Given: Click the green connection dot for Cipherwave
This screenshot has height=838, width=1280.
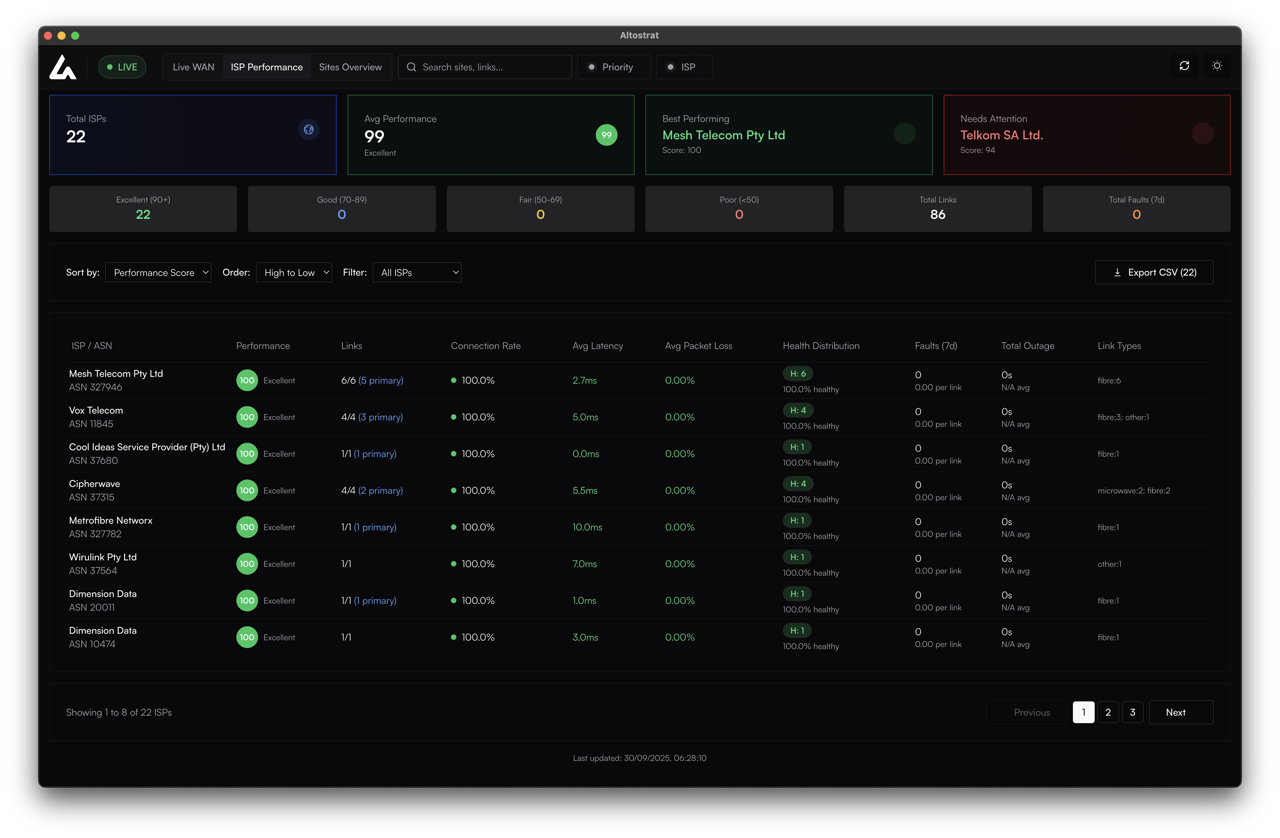Looking at the screenshot, I should [x=454, y=490].
